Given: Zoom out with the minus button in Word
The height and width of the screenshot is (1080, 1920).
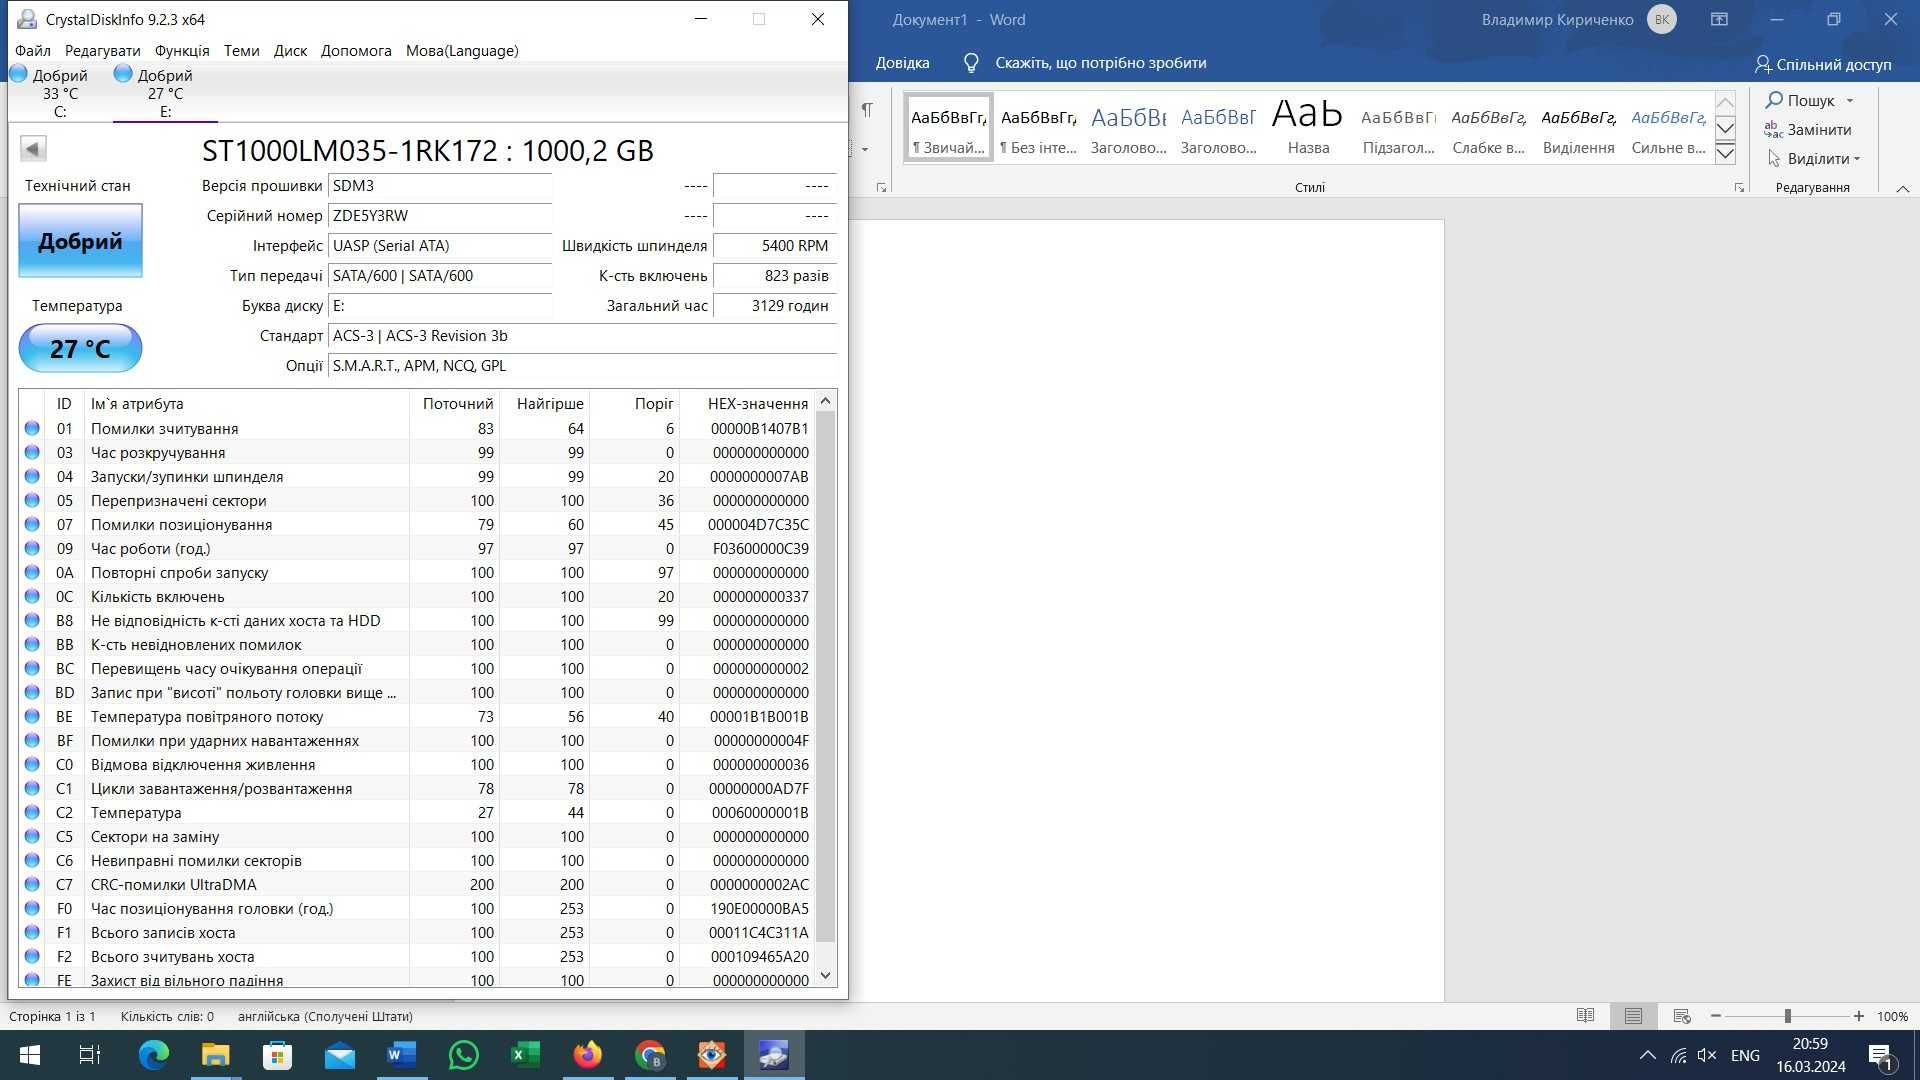Looking at the screenshot, I should 1716,1016.
